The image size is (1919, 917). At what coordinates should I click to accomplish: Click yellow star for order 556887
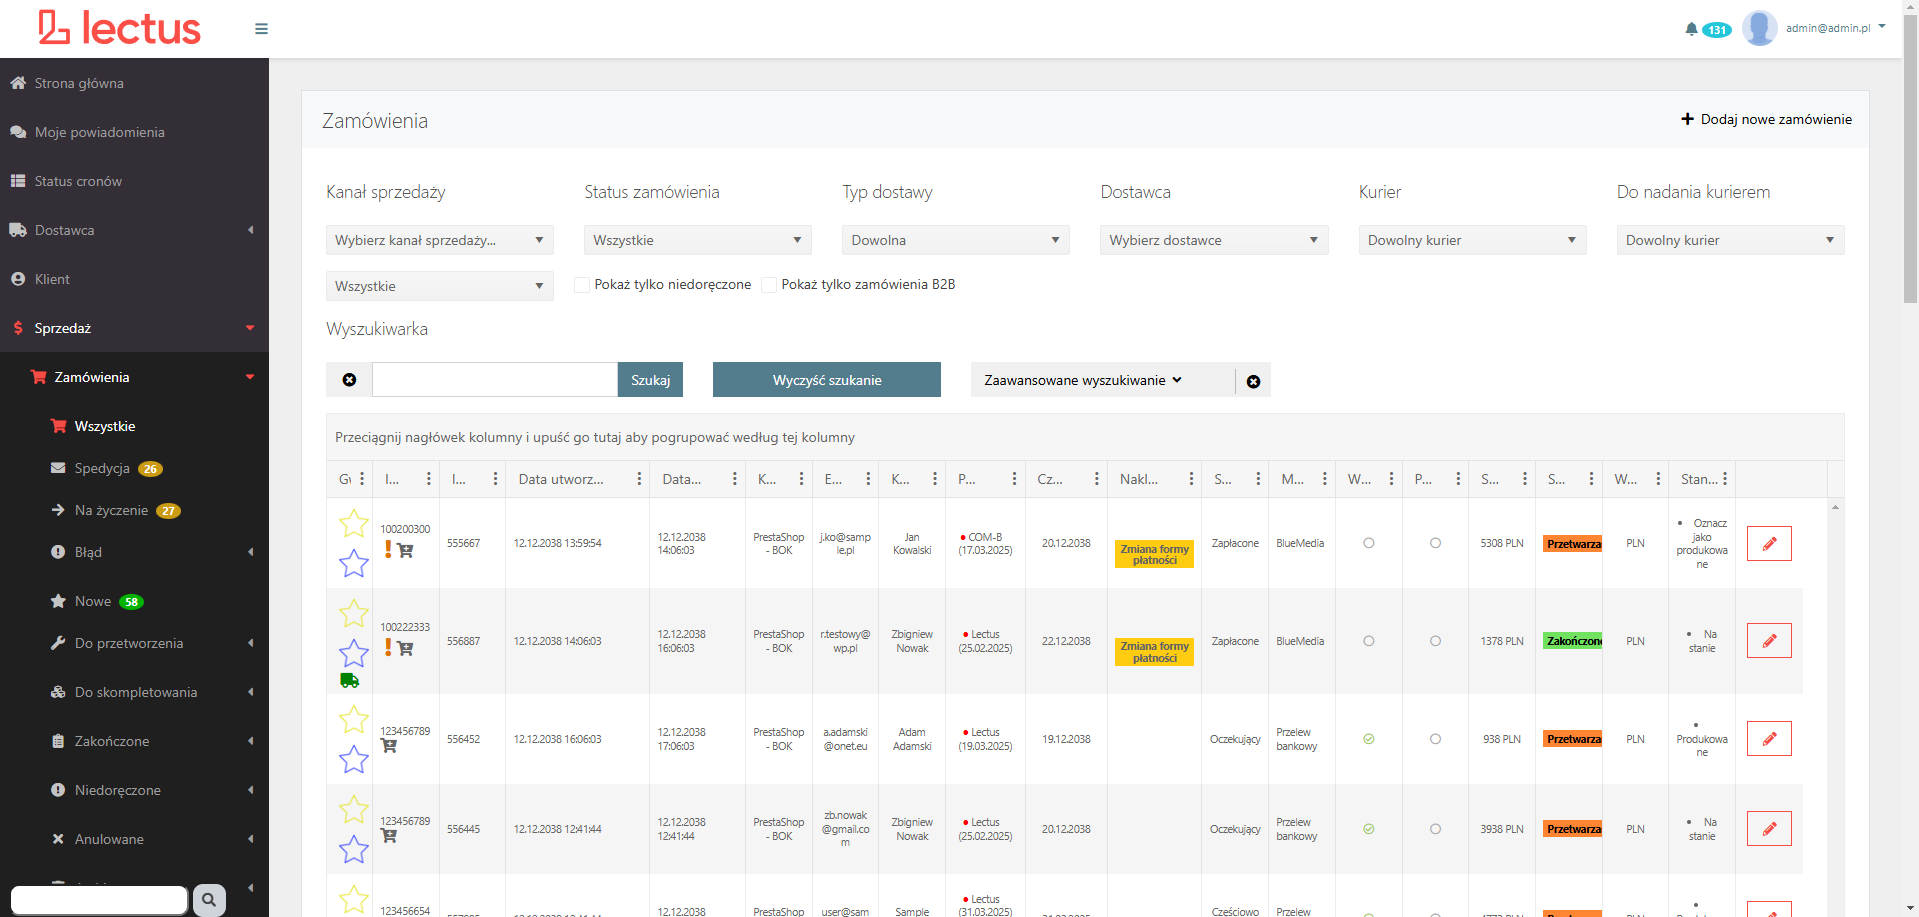pos(353,613)
